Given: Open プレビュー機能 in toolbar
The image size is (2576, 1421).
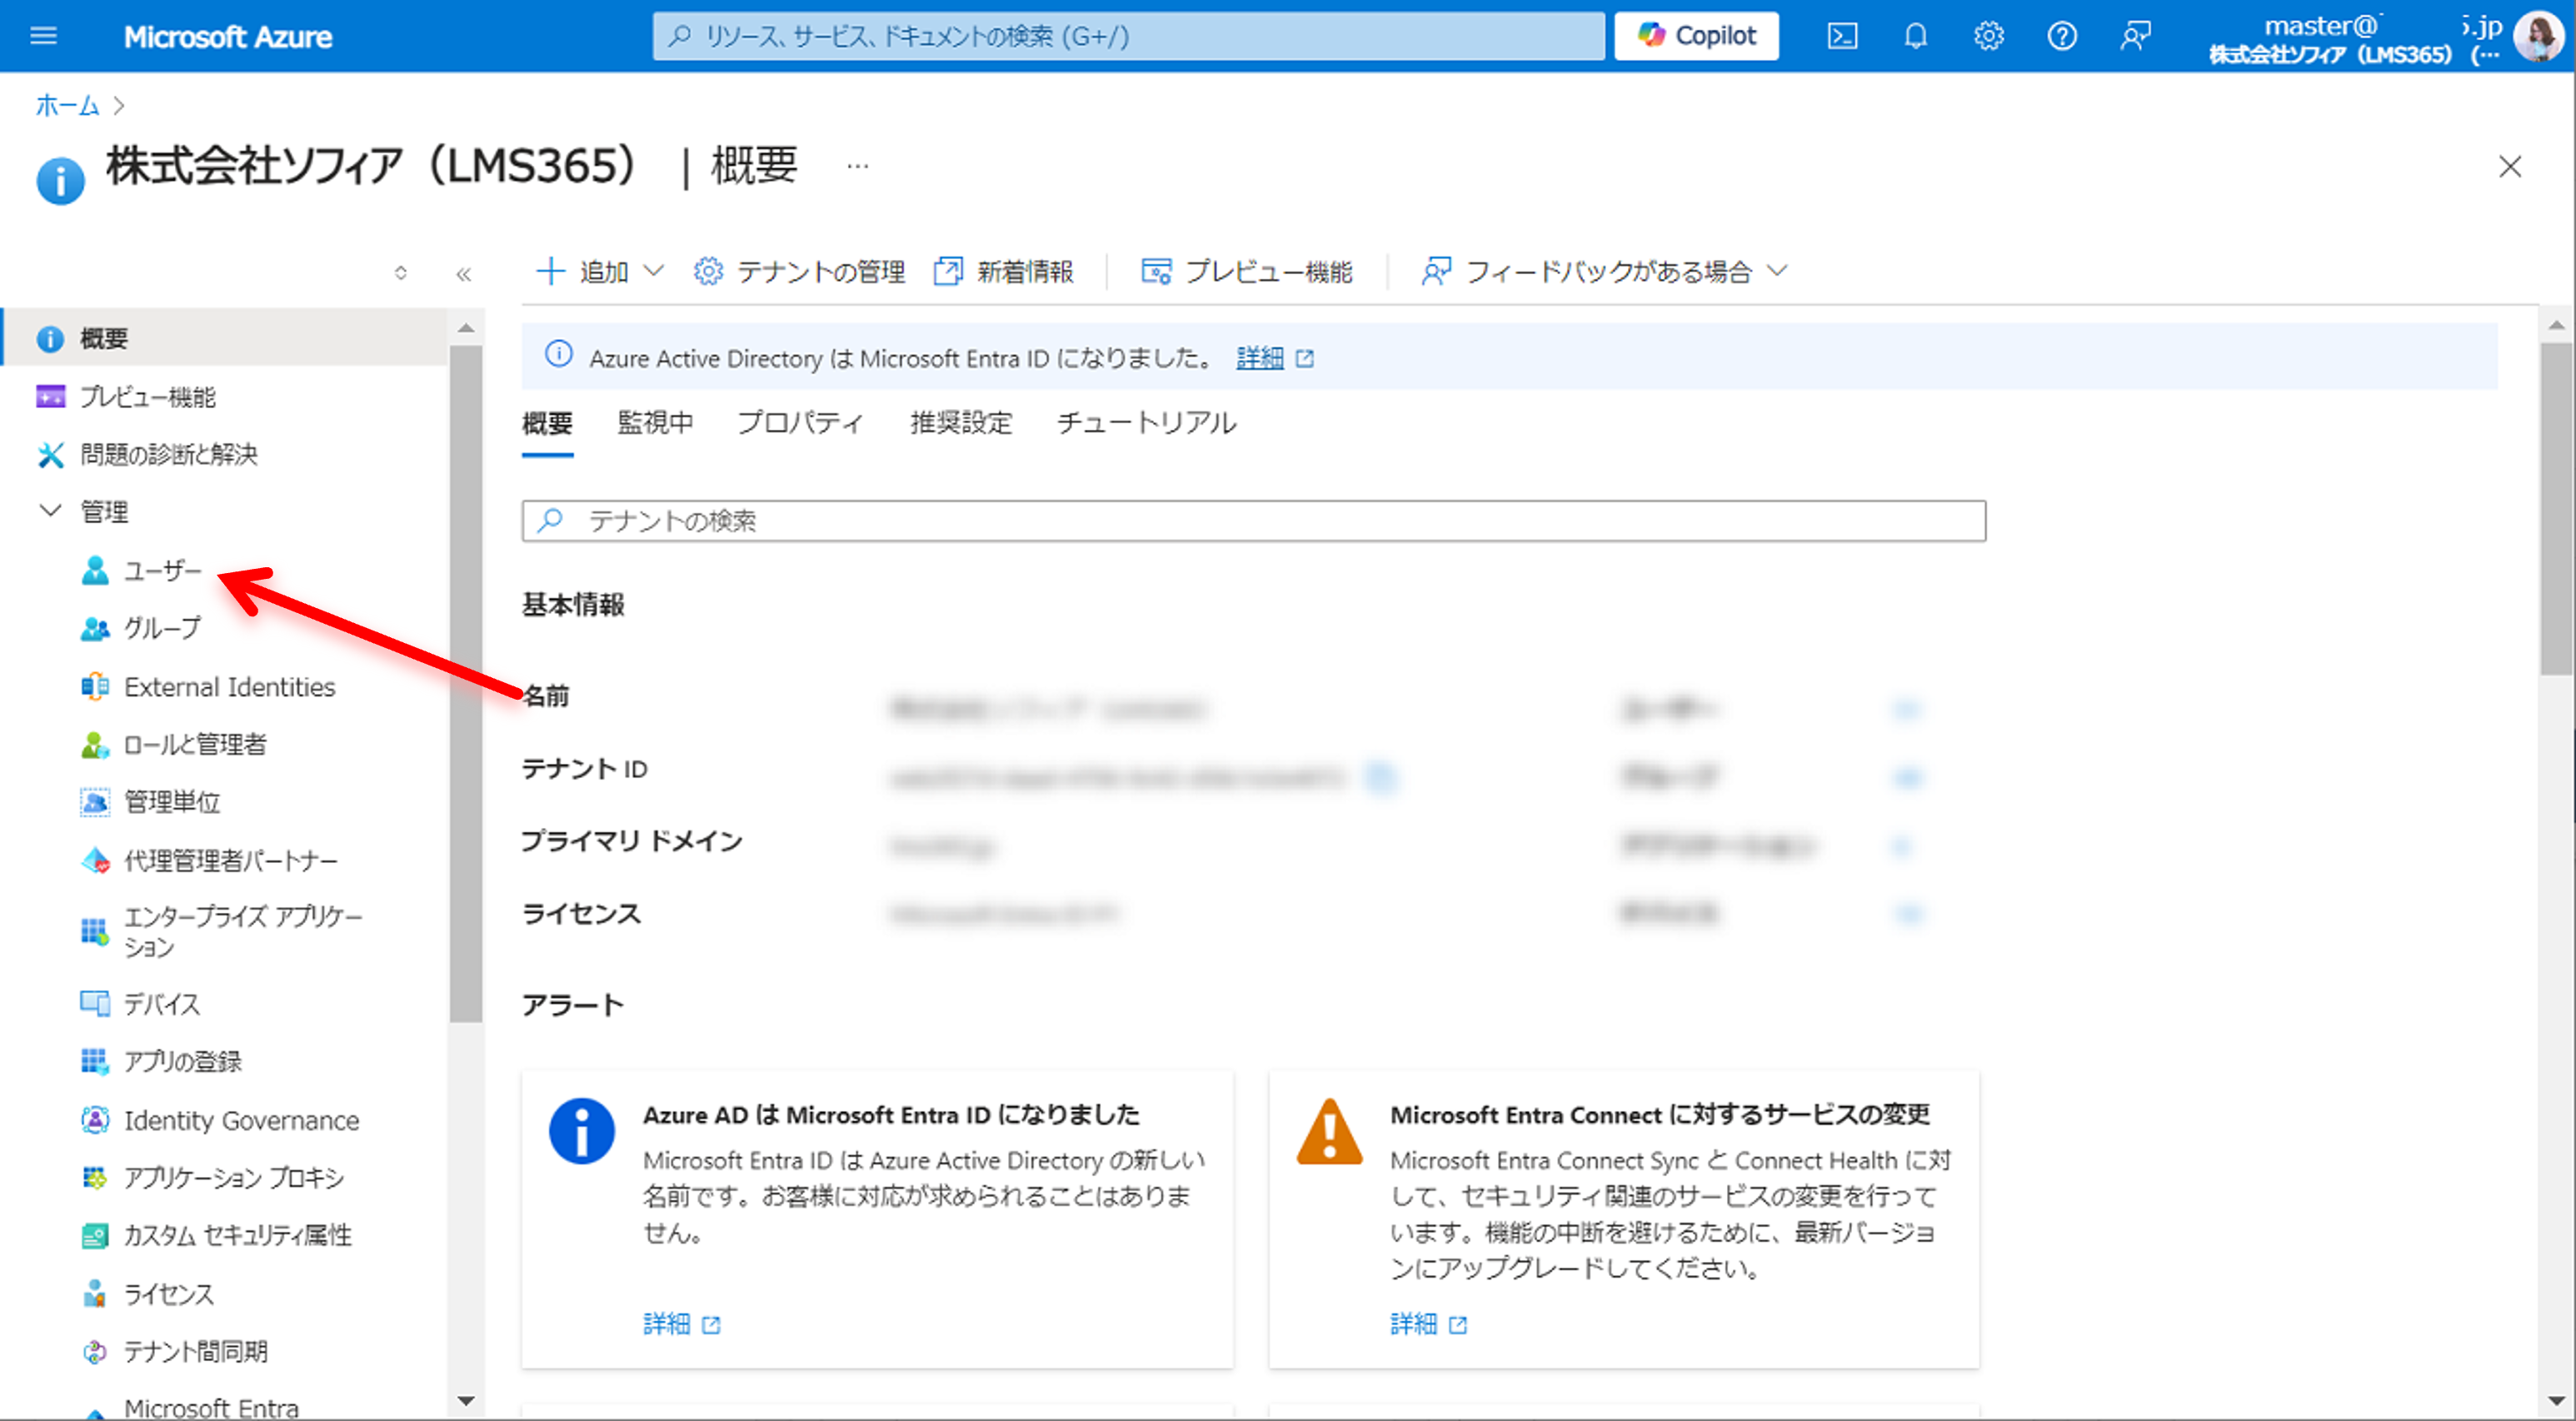Looking at the screenshot, I should (x=1246, y=272).
